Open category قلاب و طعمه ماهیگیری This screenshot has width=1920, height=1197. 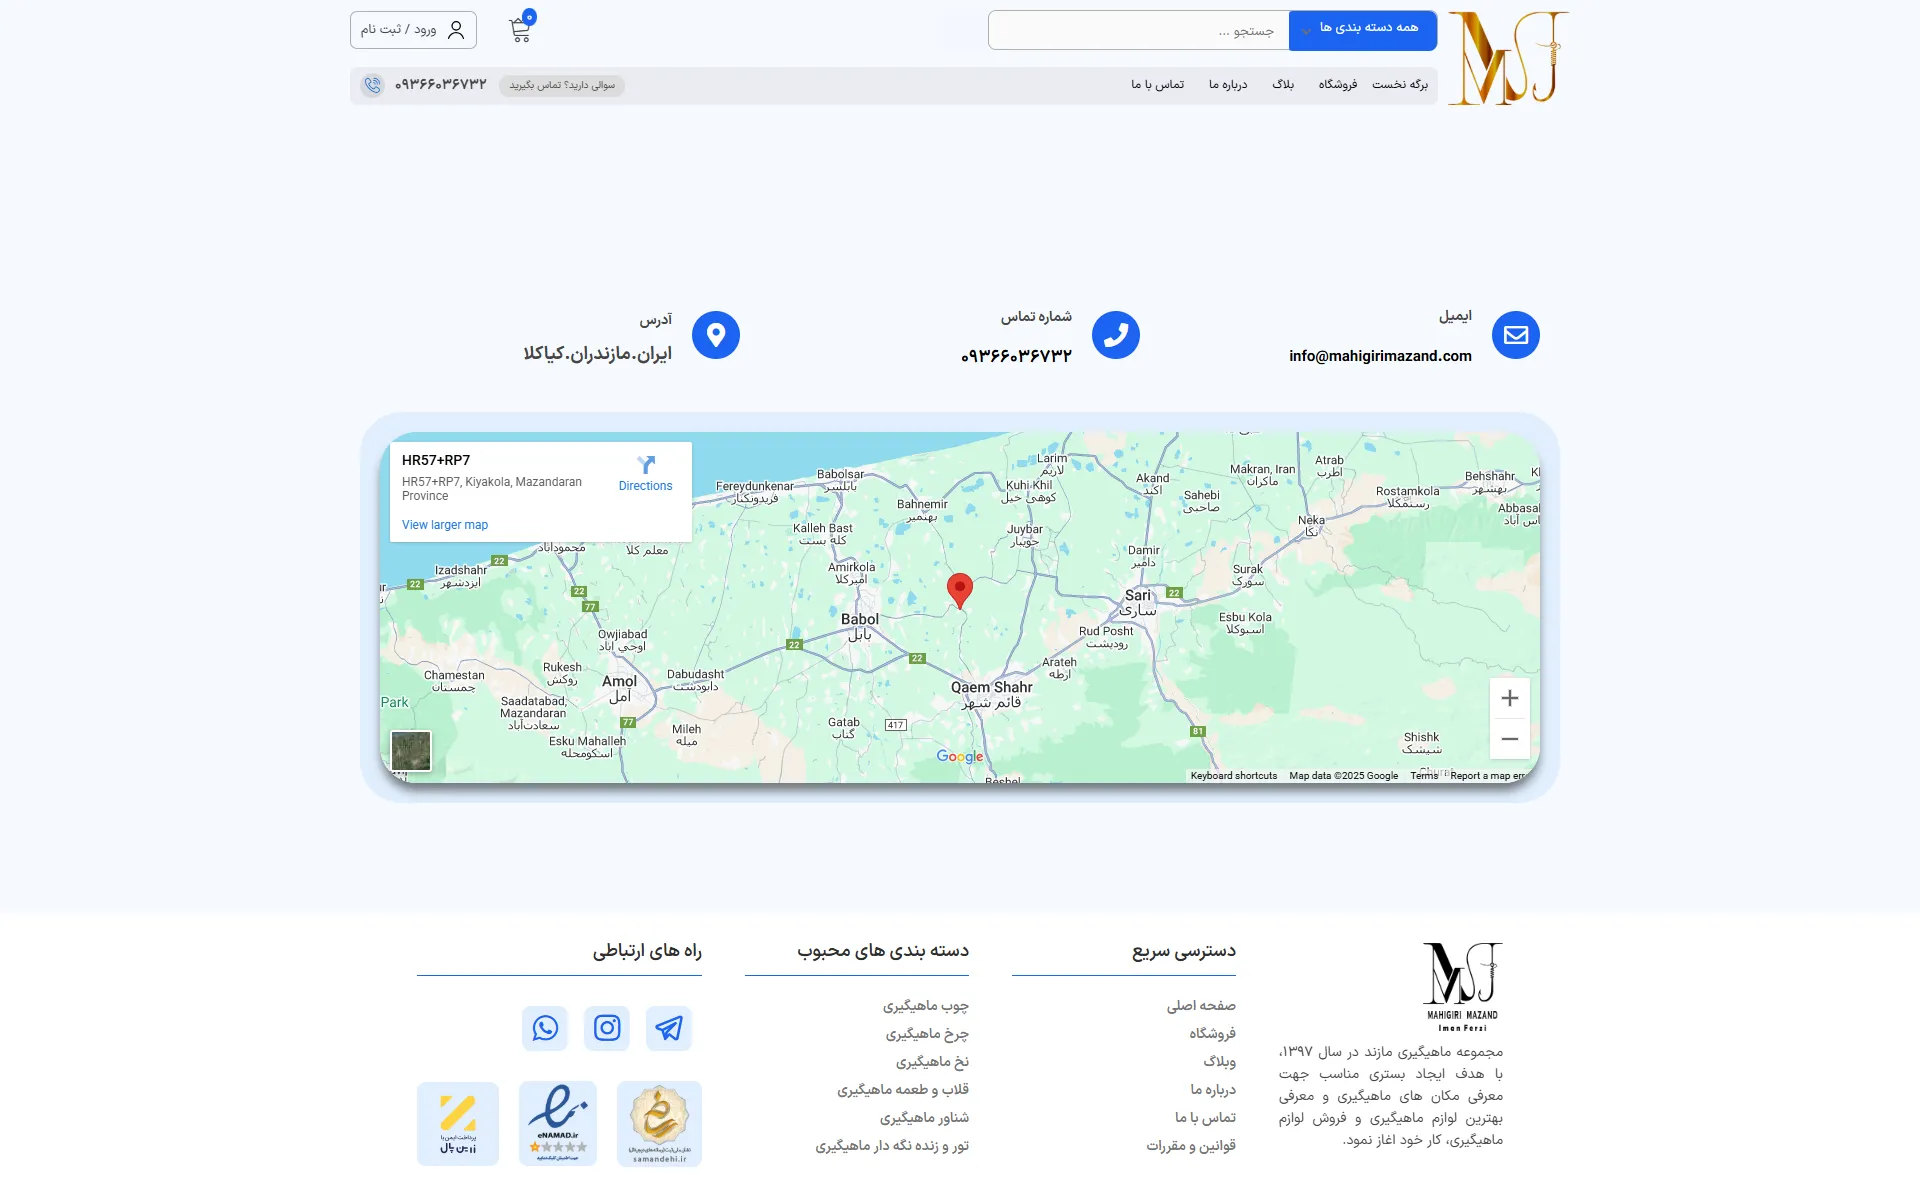(903, 1090)
